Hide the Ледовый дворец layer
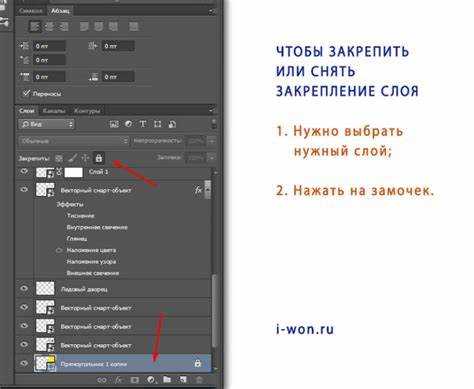474x389 pixels. coord(24,288)
